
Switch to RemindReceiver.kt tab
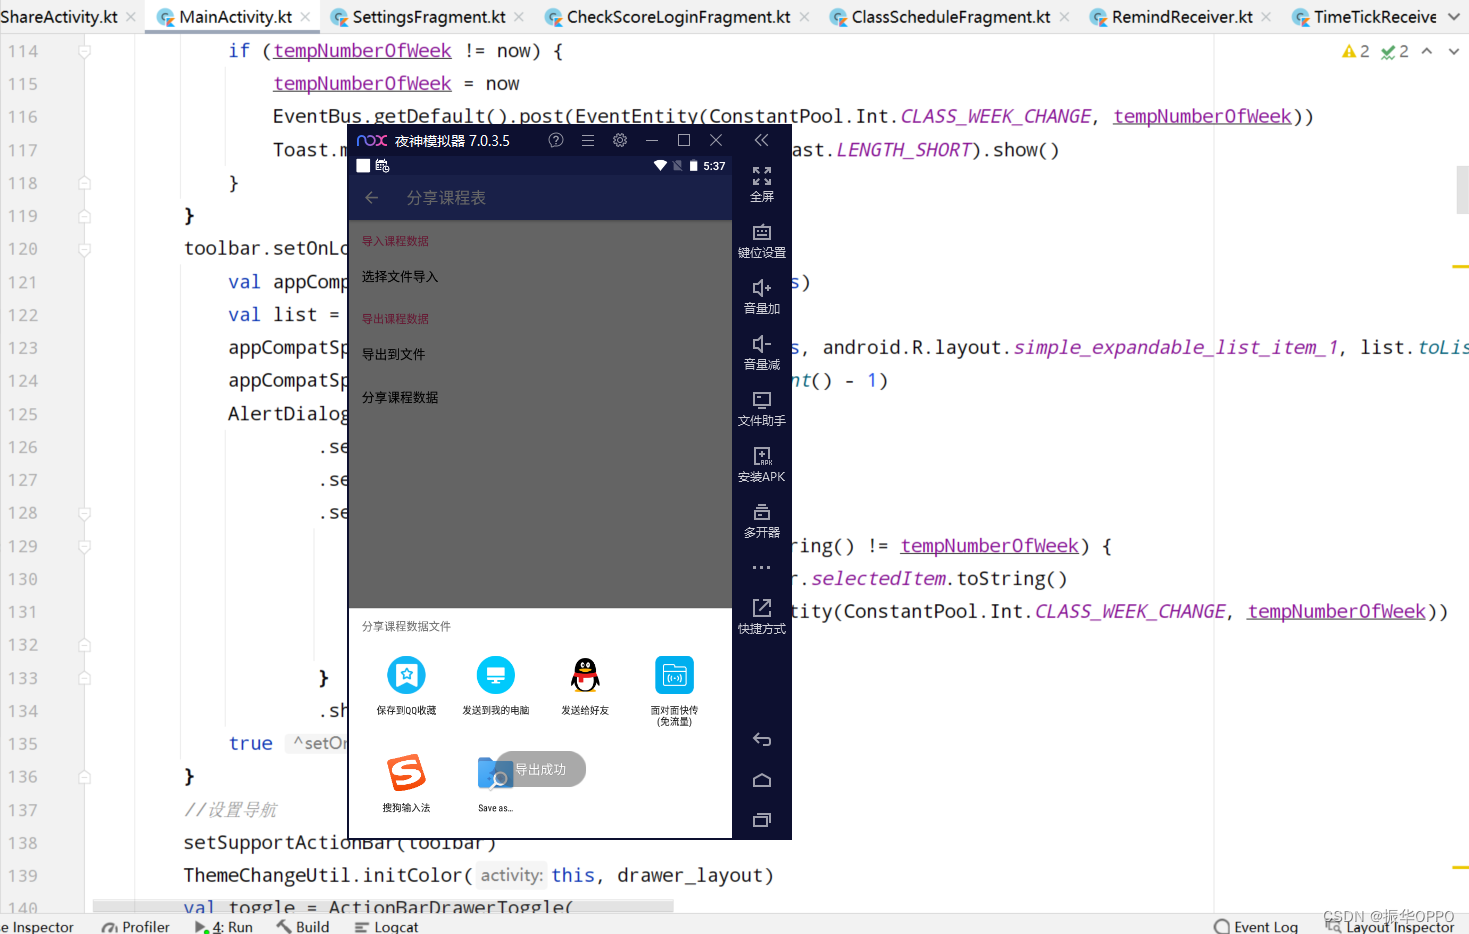click(x=1182, y=17)
